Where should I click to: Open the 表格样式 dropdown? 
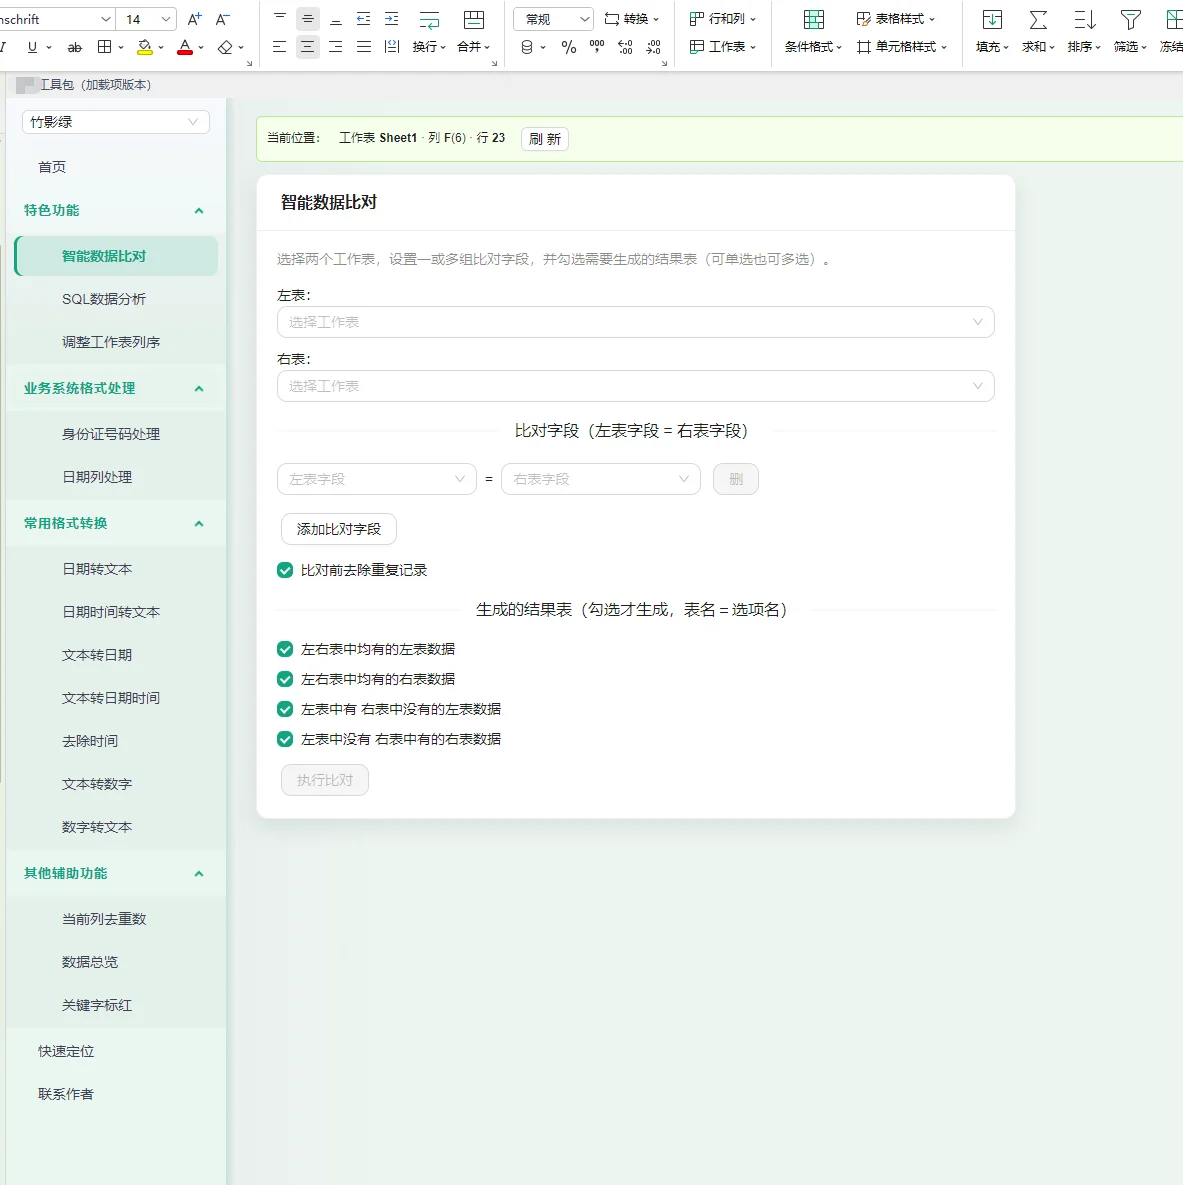[896, 19]
